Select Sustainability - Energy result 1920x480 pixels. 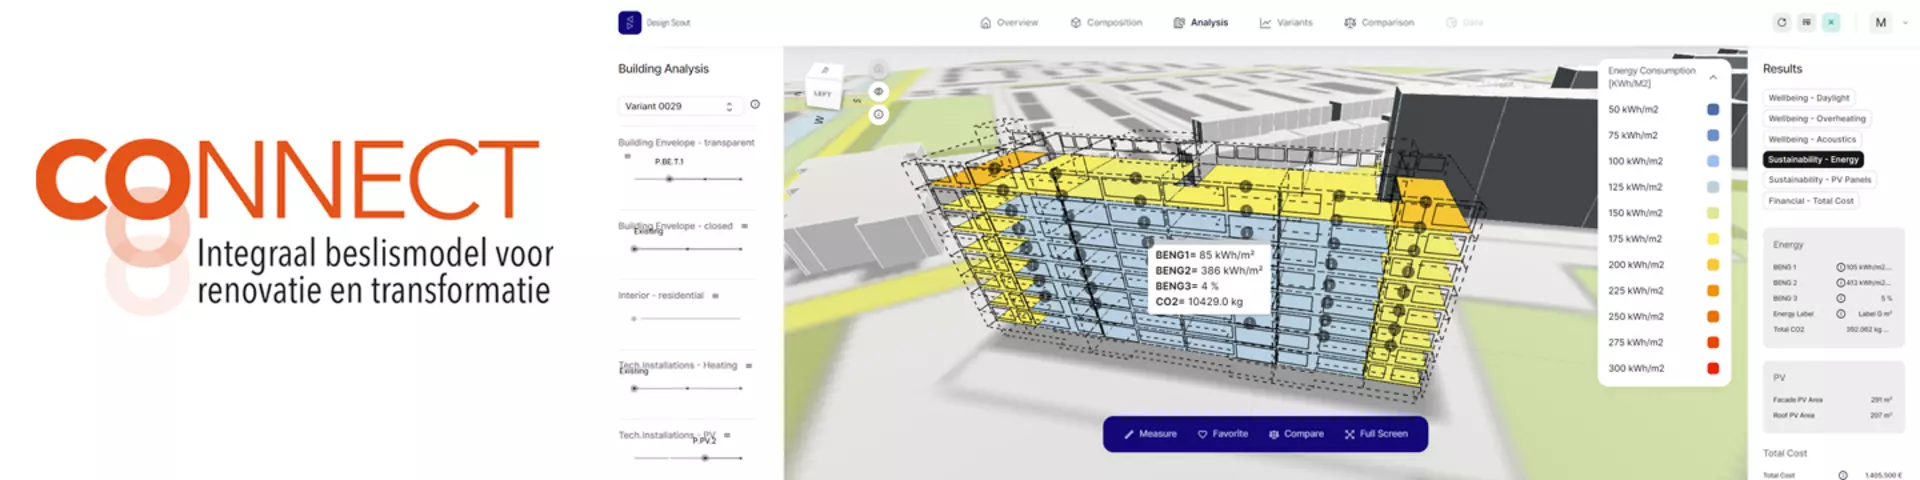[1813, 159]
